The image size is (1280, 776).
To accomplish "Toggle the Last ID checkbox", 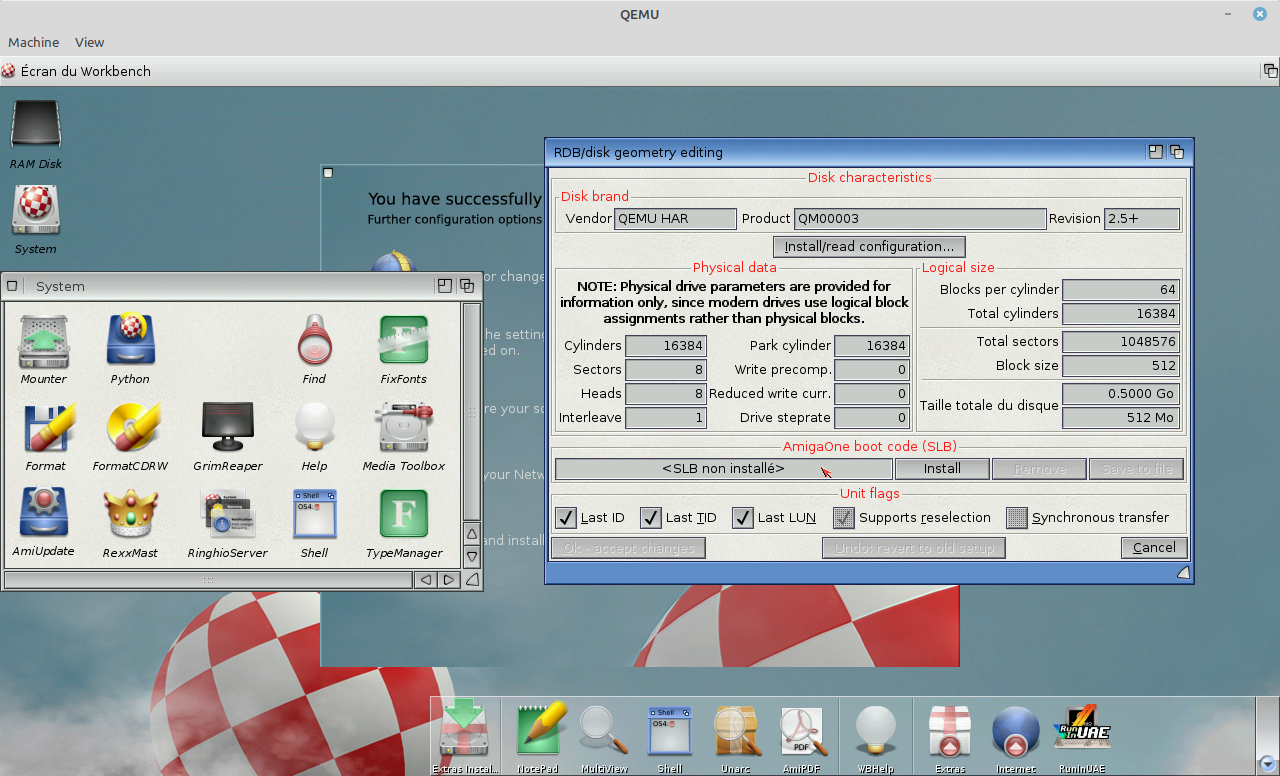I will click(565, 517).
